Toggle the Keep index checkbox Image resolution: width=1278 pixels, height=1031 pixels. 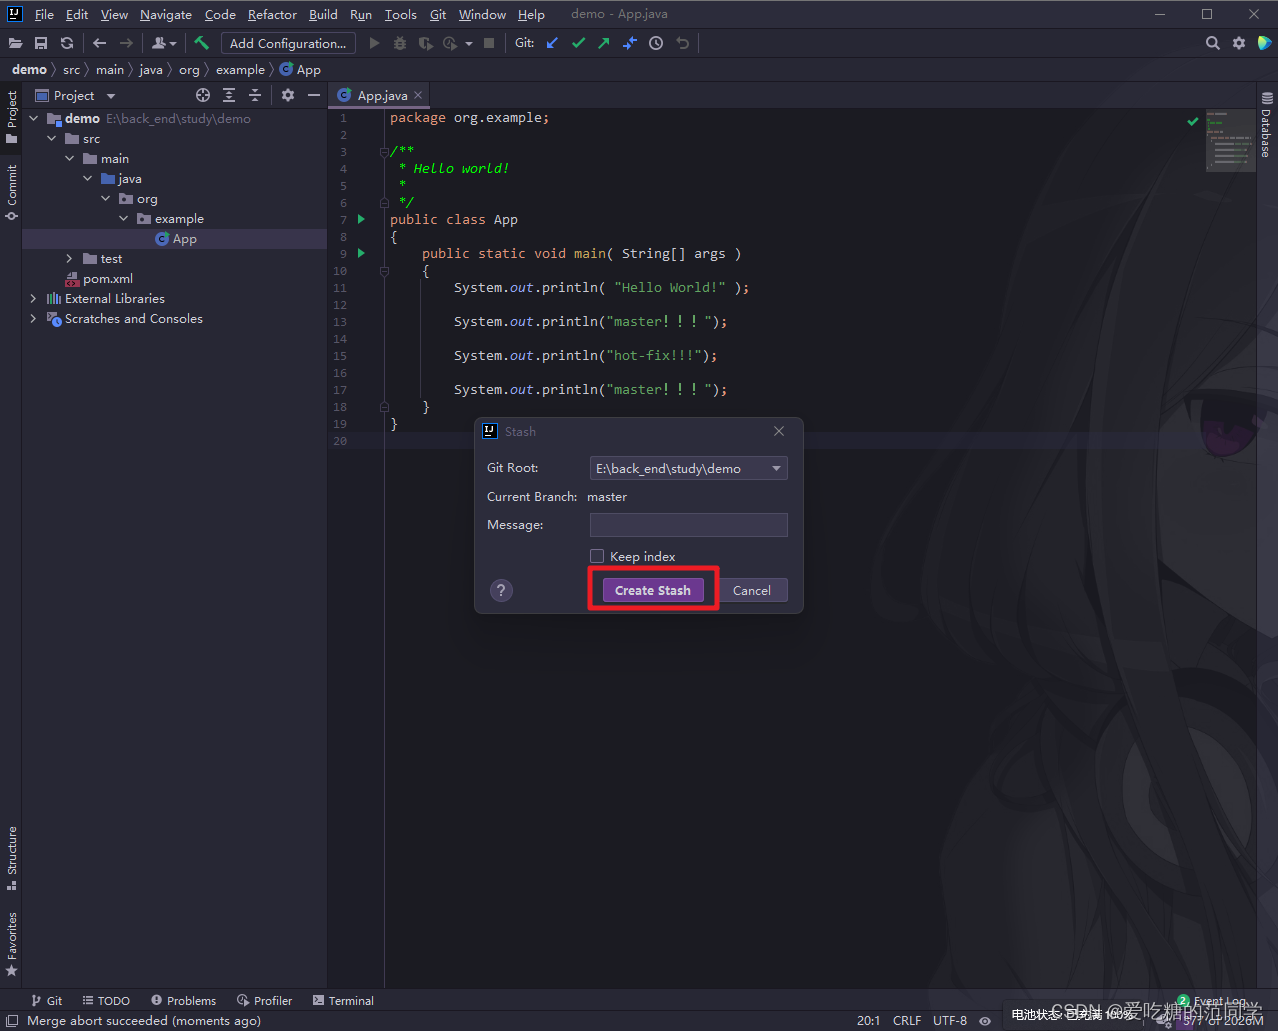coord(597,556)
